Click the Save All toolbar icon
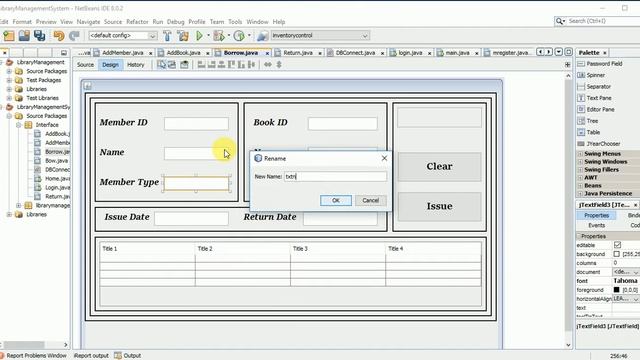Image resolution: width=640 pixels, height=360 pixels. (40, 36)
